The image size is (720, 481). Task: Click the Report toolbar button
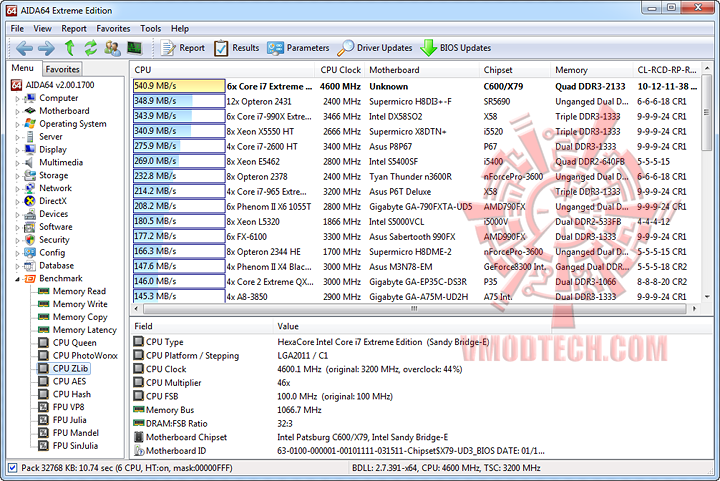(x=182, y=48)
